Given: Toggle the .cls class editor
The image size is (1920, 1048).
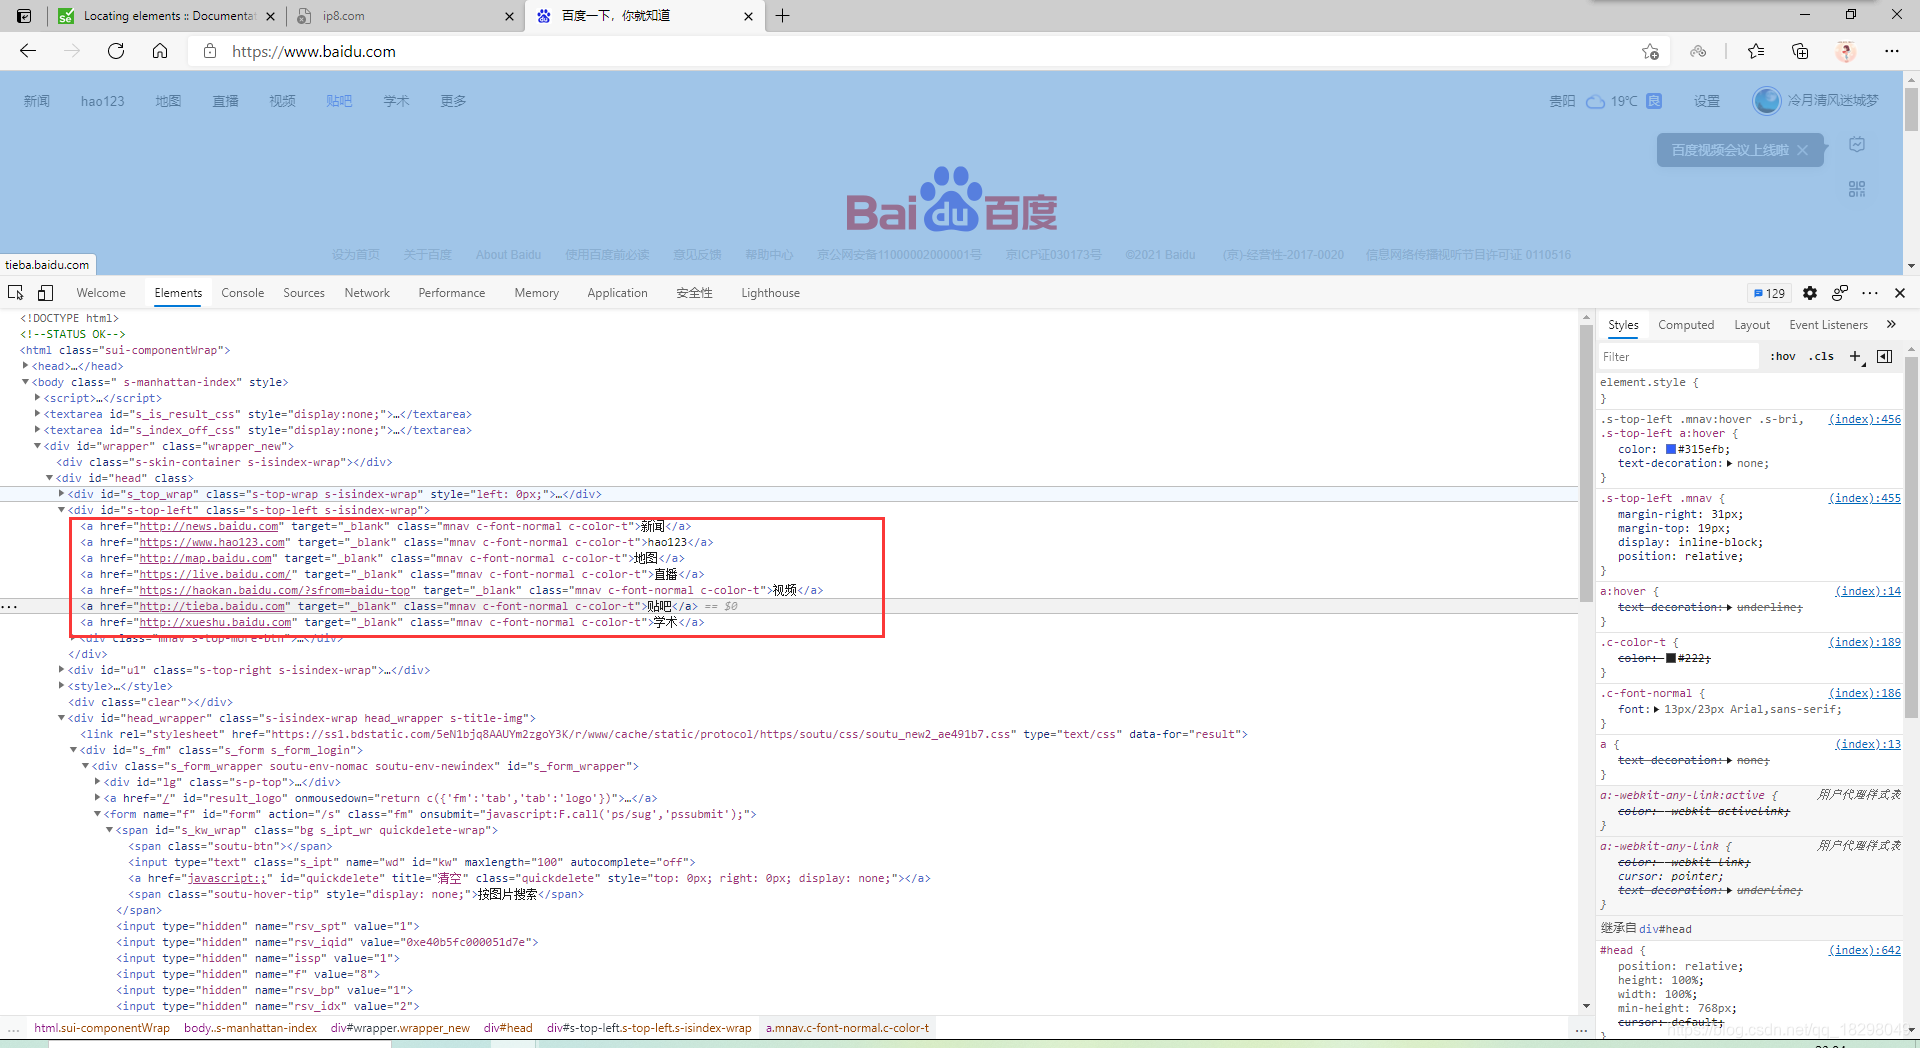Looking at the screenshot, I should 1822,356.
